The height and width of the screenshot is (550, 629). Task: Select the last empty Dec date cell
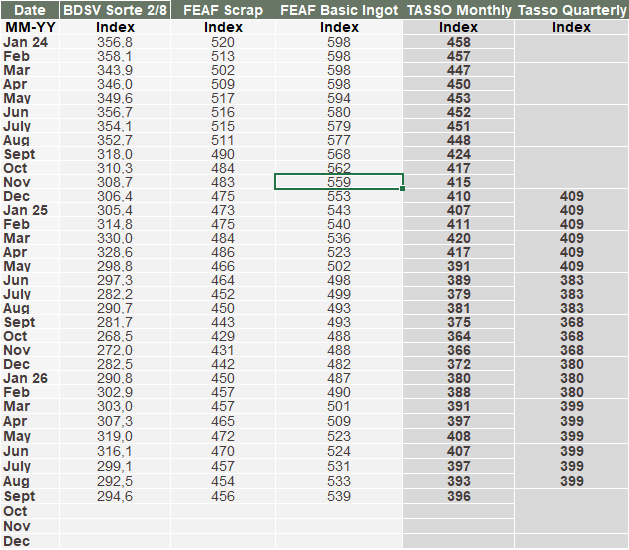coord(30,541)
